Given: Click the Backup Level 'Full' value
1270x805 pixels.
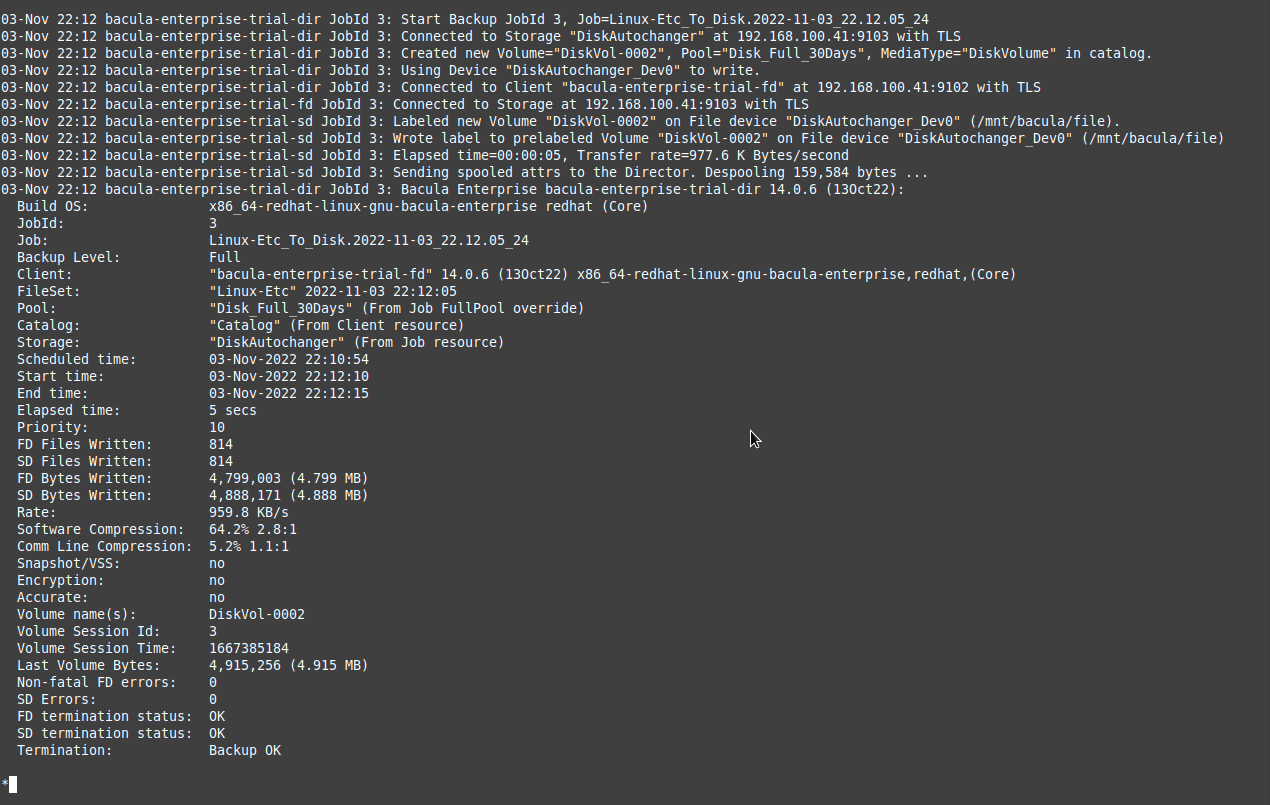Looking at the screenshot, I should (225, 257).
